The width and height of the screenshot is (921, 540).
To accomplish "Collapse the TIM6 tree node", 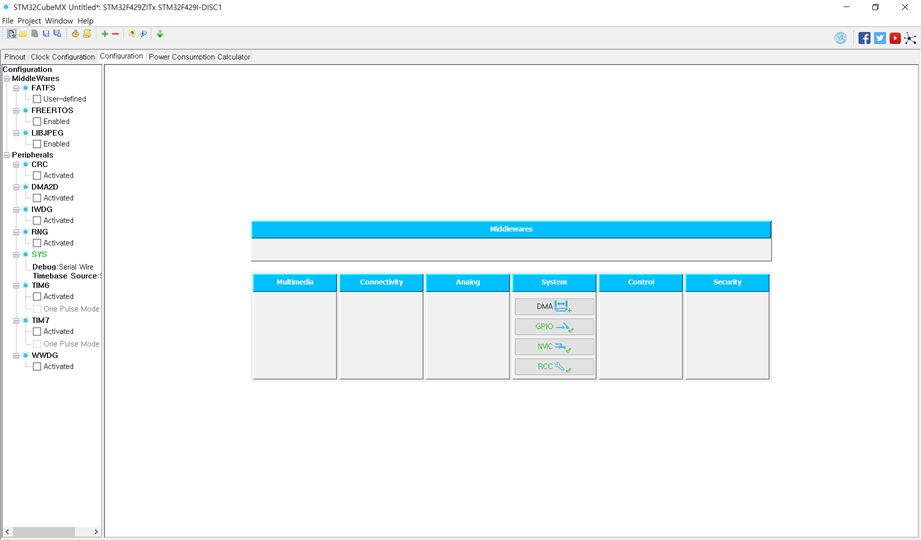I will (x=16, y=286).
